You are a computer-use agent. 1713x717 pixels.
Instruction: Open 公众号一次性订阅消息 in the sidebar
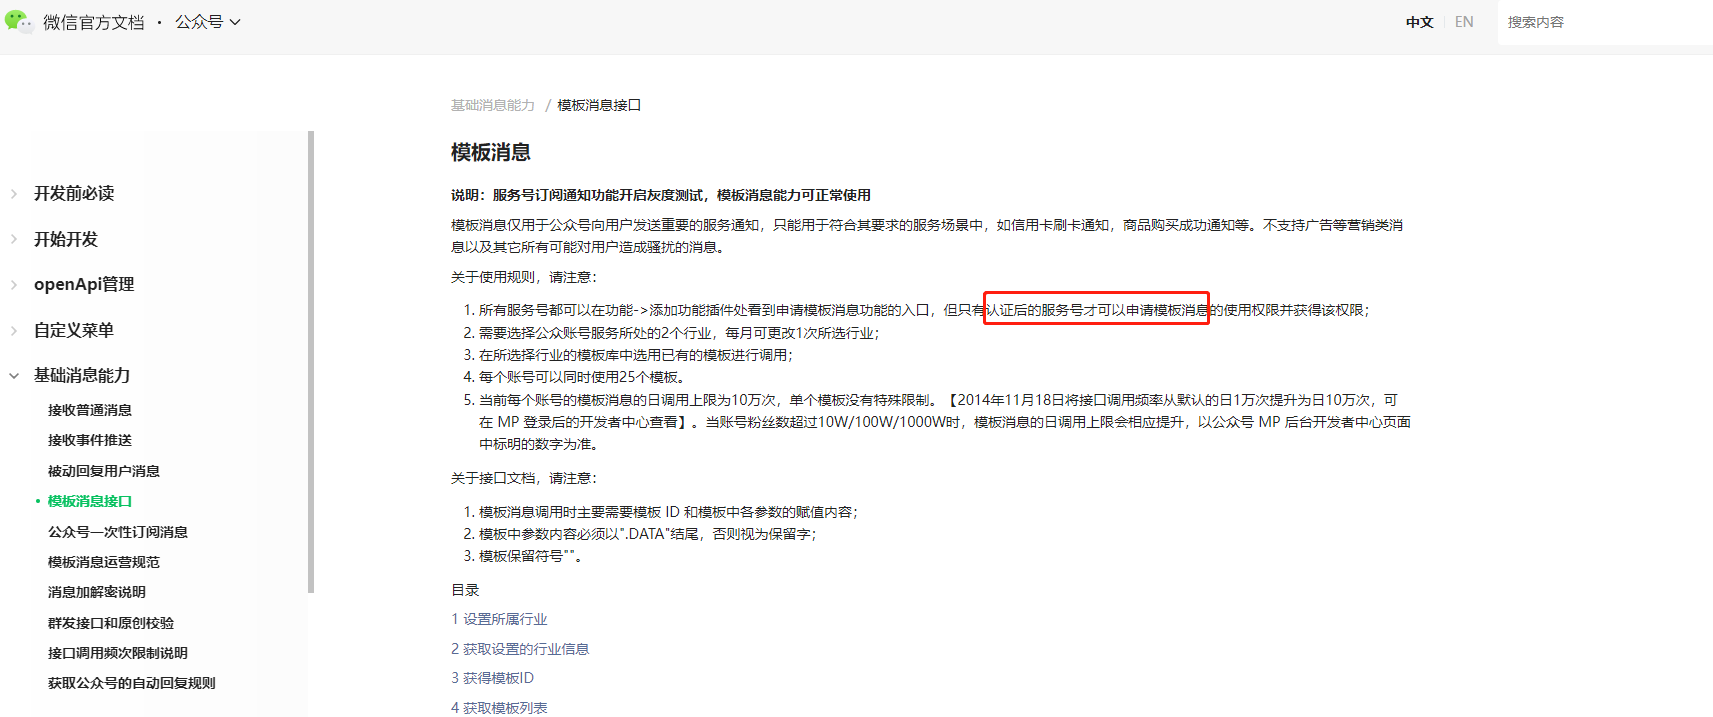click(x=118, y=532)
